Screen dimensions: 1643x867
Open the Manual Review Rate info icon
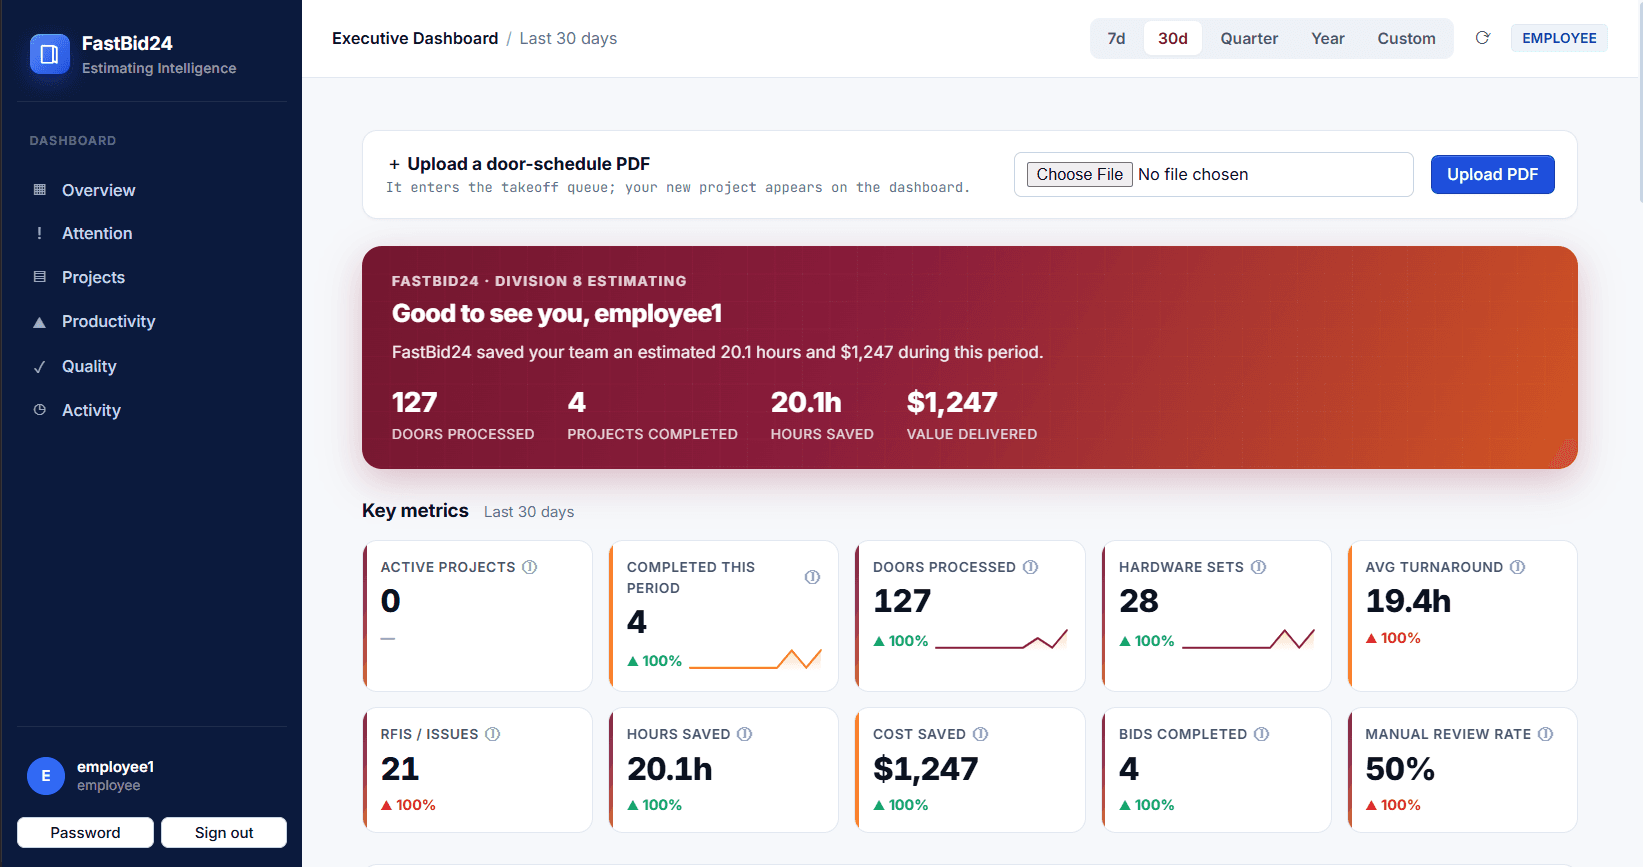1546,734
